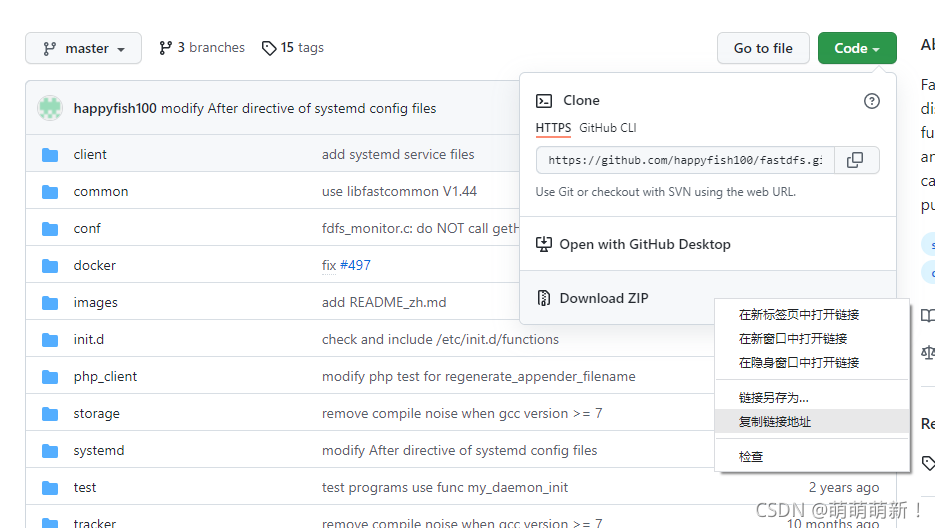Click the folder icon of the init.d row

coord(50,340)
